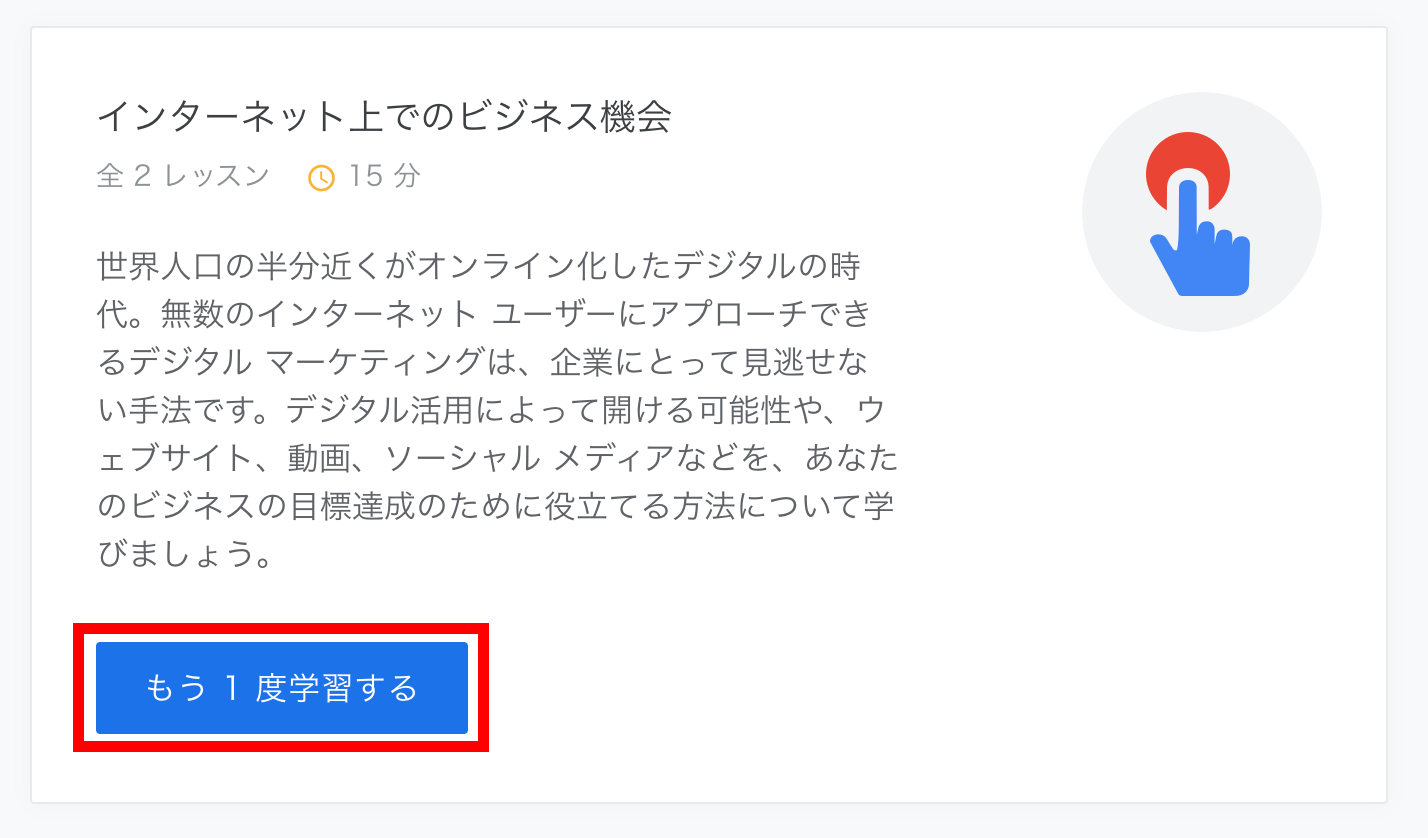
Task: Click the "全 2 レッスン" lesson count
Action: 183,177
